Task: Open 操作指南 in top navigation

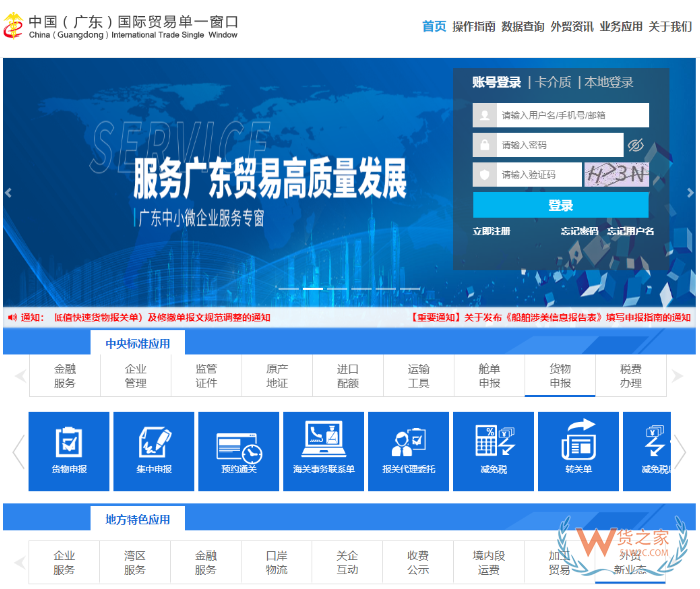Action: tap(473, 27)
